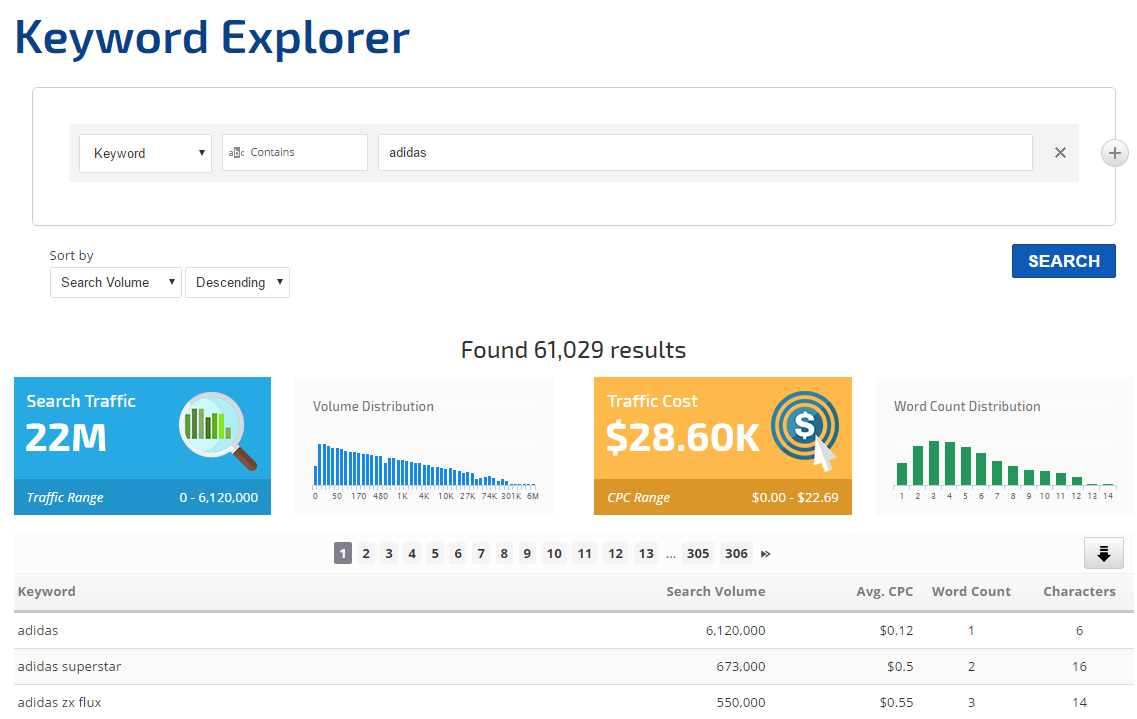
Task: Go to results page 2
Action: pyautogui.click(x=366, y=554)
